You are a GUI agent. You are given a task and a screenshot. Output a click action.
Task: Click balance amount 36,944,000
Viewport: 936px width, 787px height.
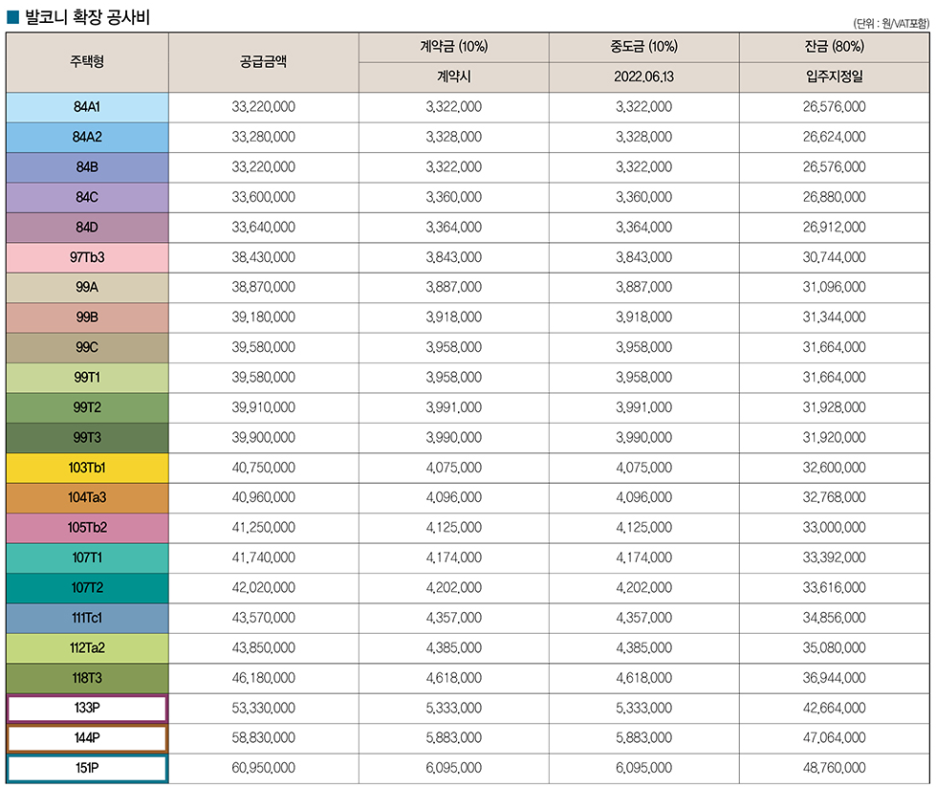(x=834, y=678)
